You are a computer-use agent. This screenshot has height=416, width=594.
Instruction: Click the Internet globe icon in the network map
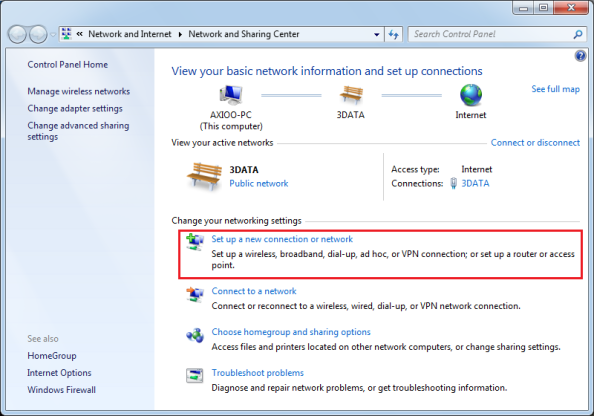471,95
